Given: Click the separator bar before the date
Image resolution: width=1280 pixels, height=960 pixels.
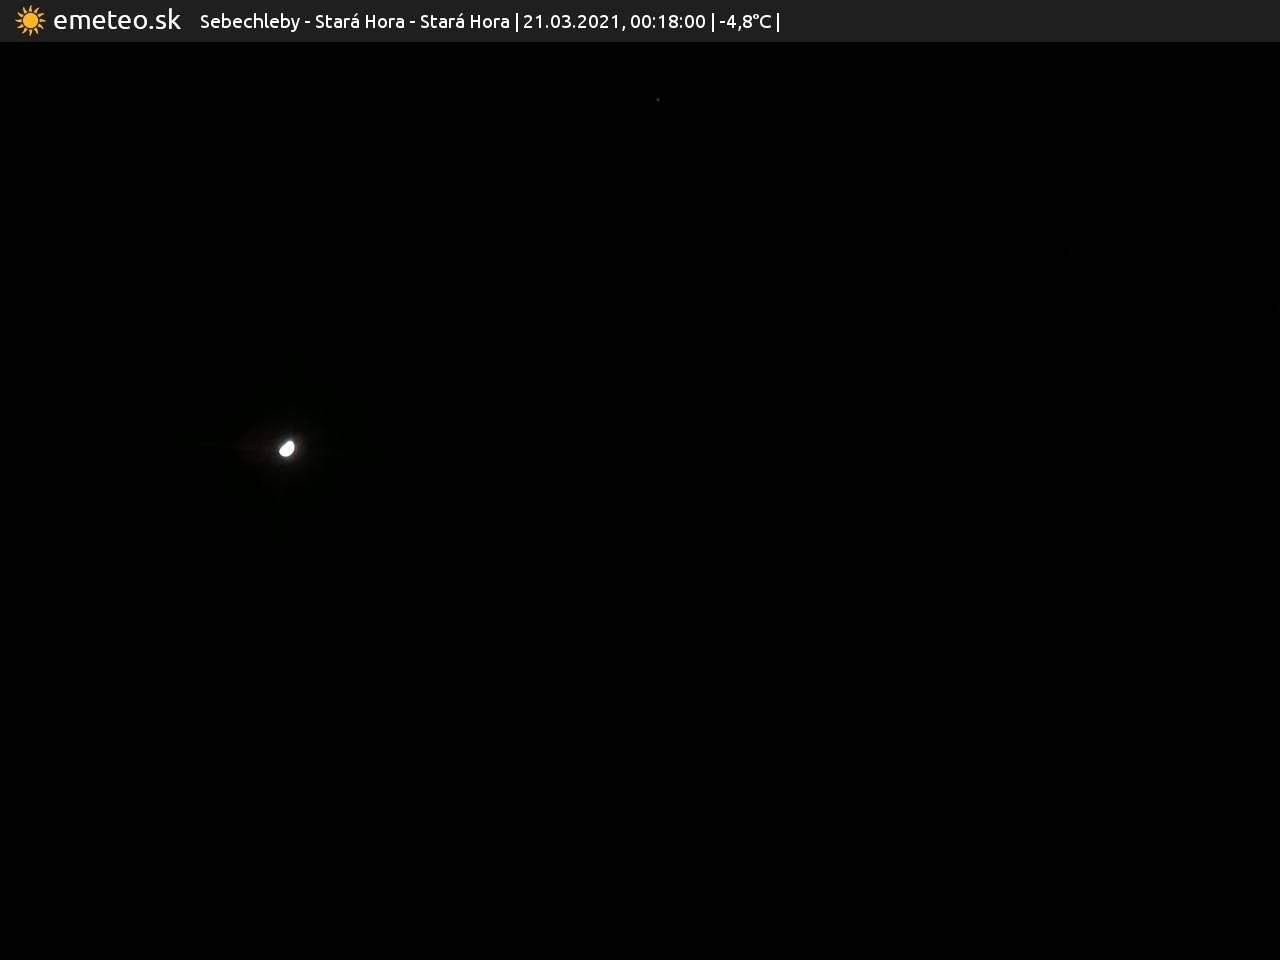Looking at the screenshot, I should [516, 21].
